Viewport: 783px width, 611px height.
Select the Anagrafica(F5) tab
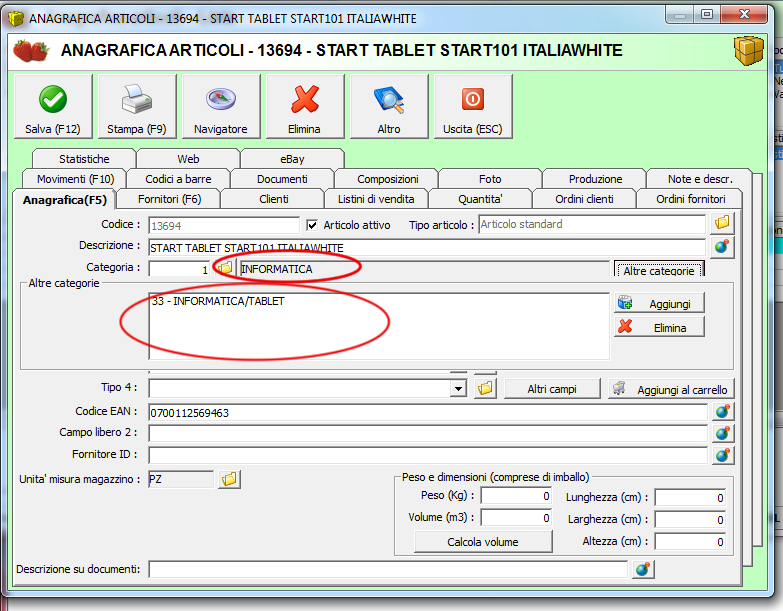click(x=64, y=200)
